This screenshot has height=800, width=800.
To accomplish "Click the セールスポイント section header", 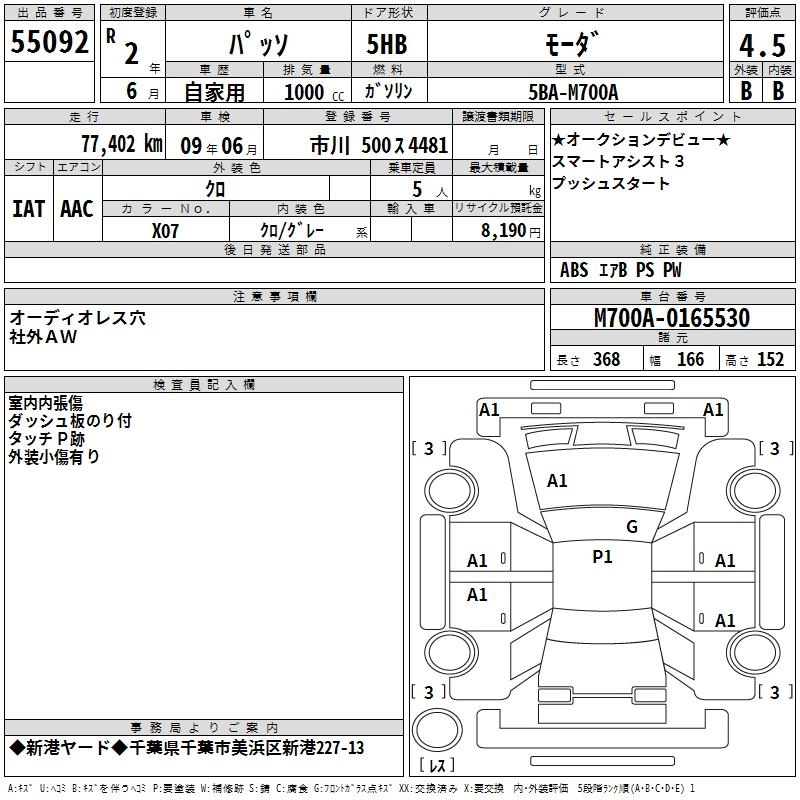I will (x=672, y=116).
